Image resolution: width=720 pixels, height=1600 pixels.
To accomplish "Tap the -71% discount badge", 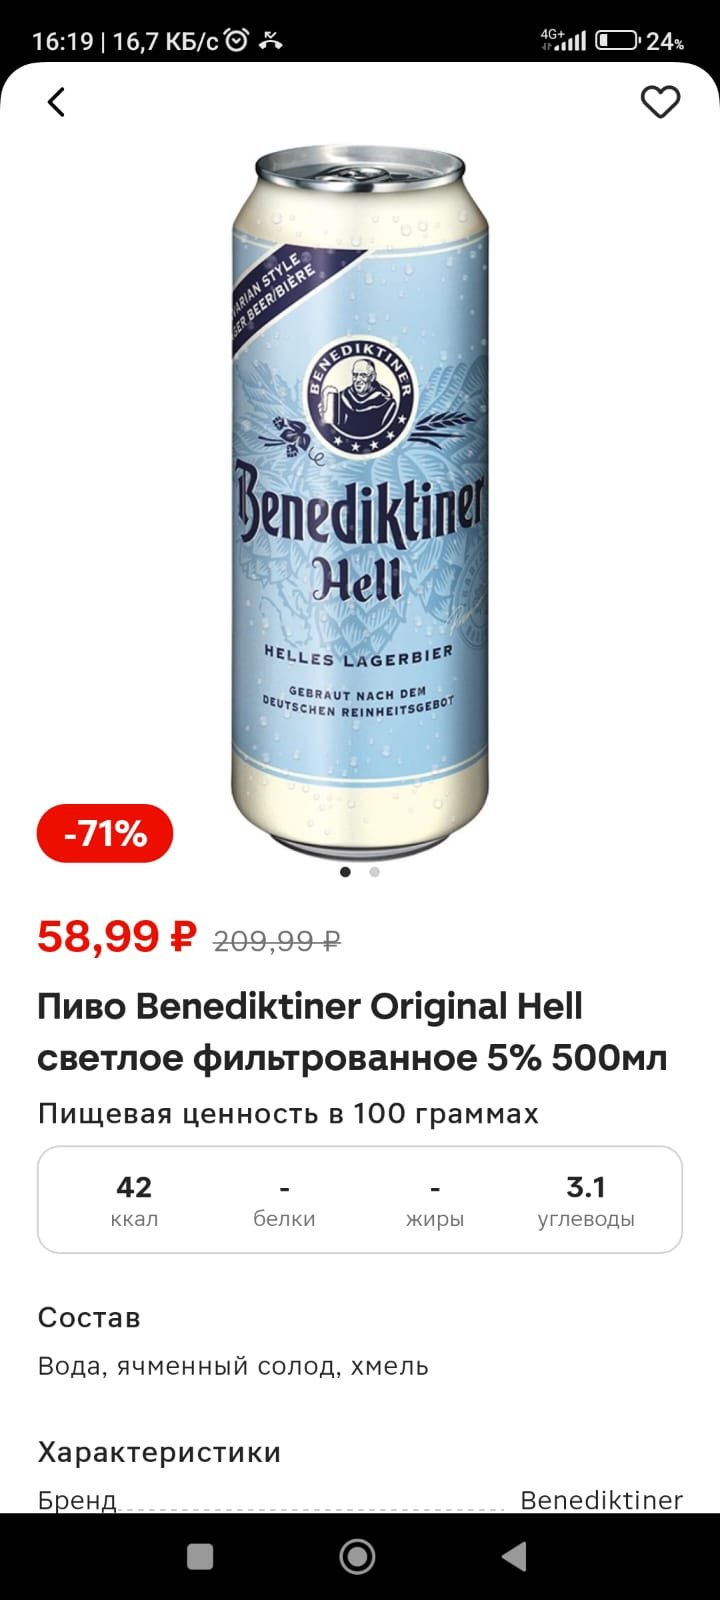I will [x=105, y=833].
